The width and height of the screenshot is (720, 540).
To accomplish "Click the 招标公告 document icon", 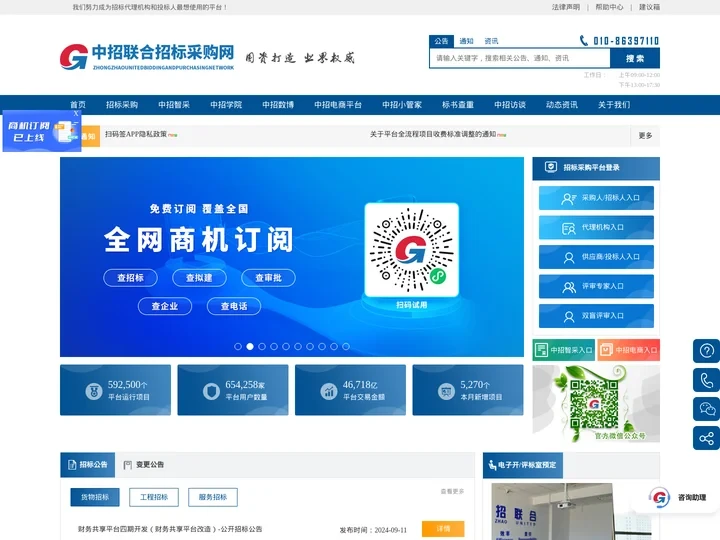I will point(72,465).
